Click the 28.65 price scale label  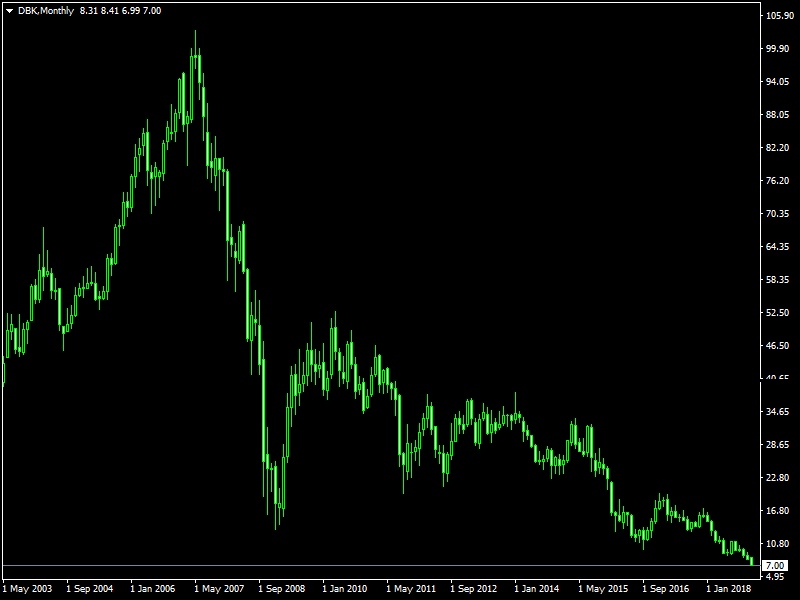(777, 445)
